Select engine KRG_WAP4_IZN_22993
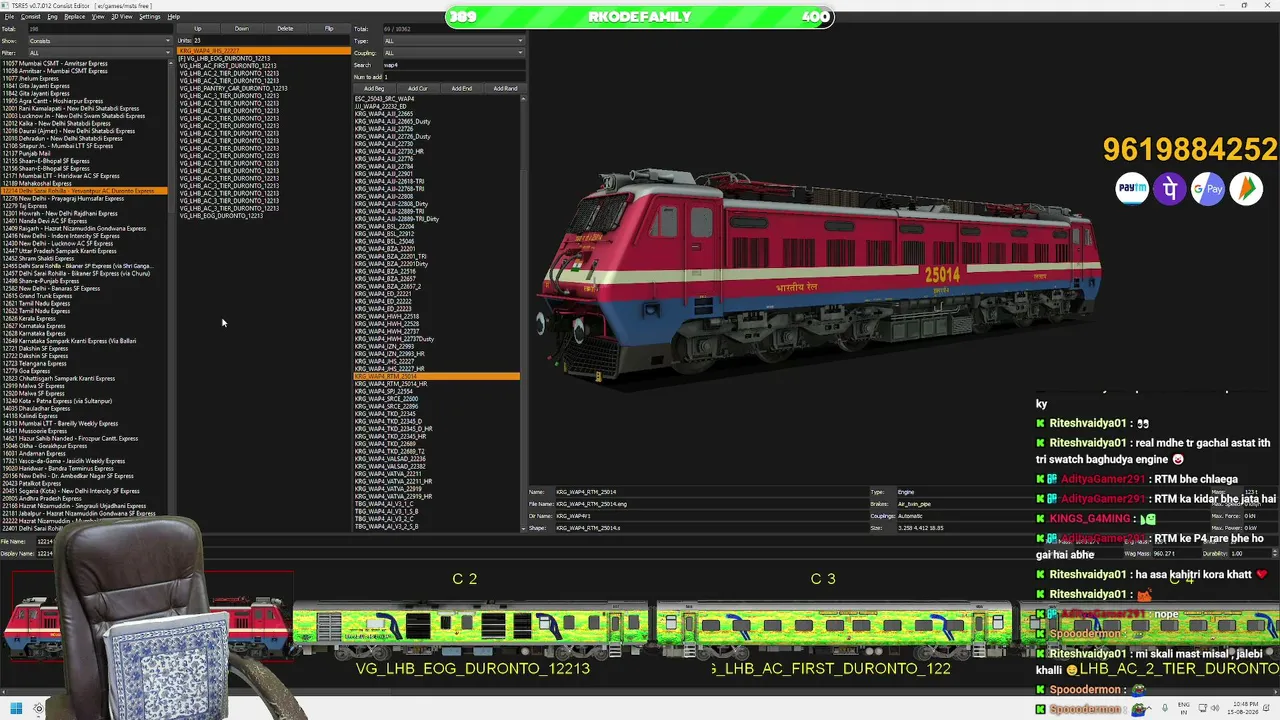Viewport: 1280px width, 720px height. coord(437,347)
